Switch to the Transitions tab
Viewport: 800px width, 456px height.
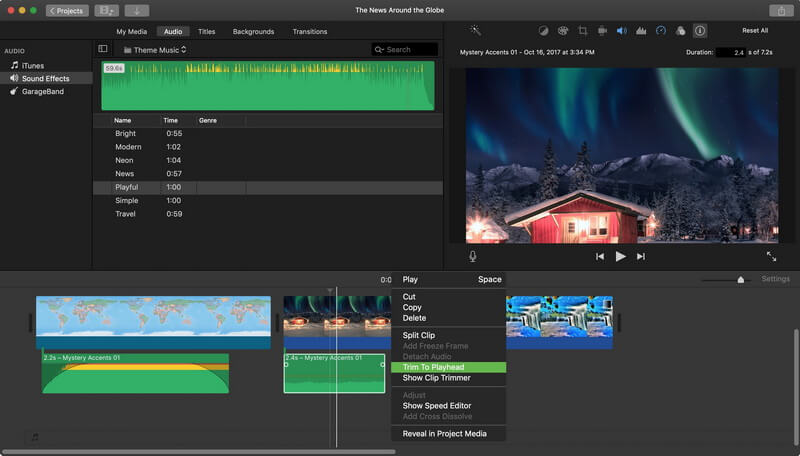coord(309,31)
